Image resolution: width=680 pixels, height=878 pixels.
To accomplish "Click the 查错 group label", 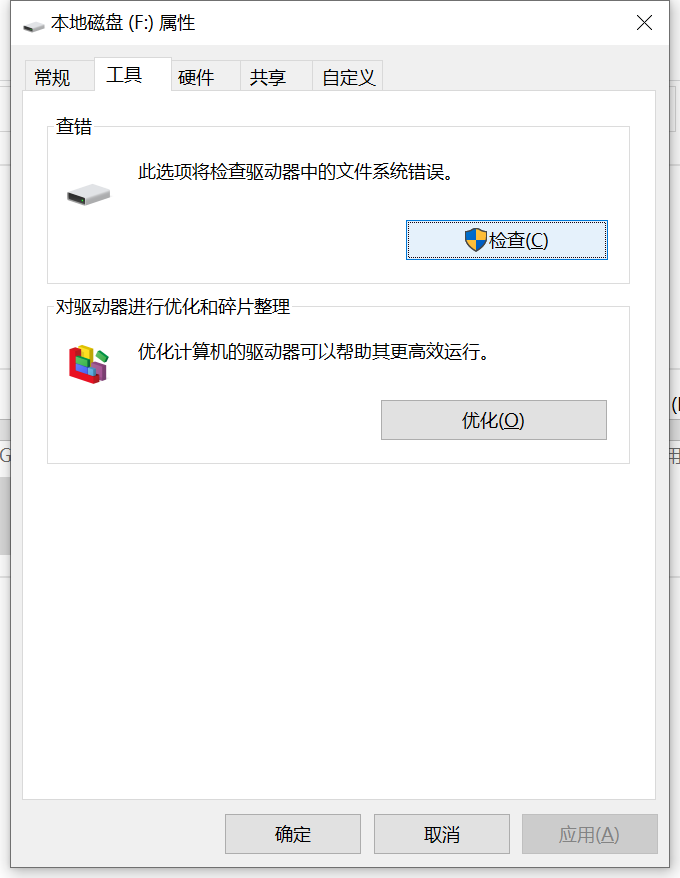I will pyautogui.click(x=74, y=127).
